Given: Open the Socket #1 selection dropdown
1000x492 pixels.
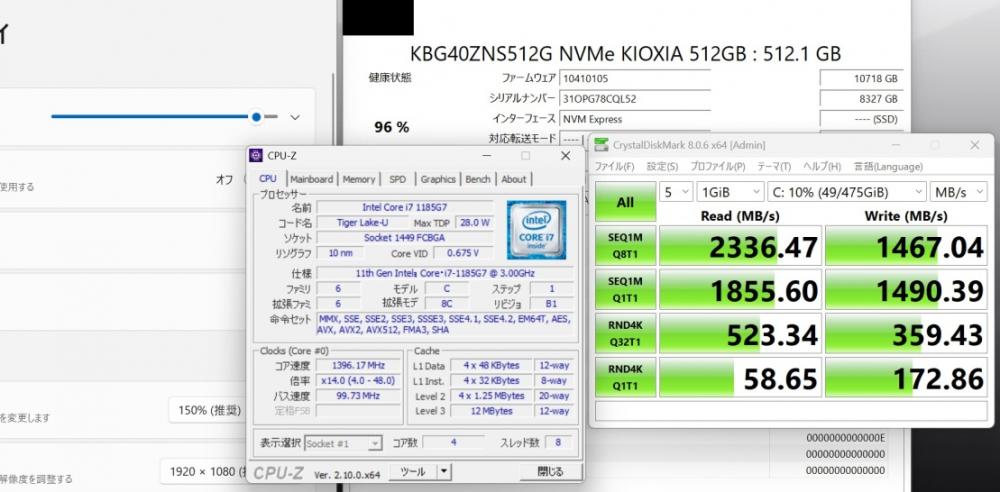Looking at the screenshot, I should tap(343, 443).
